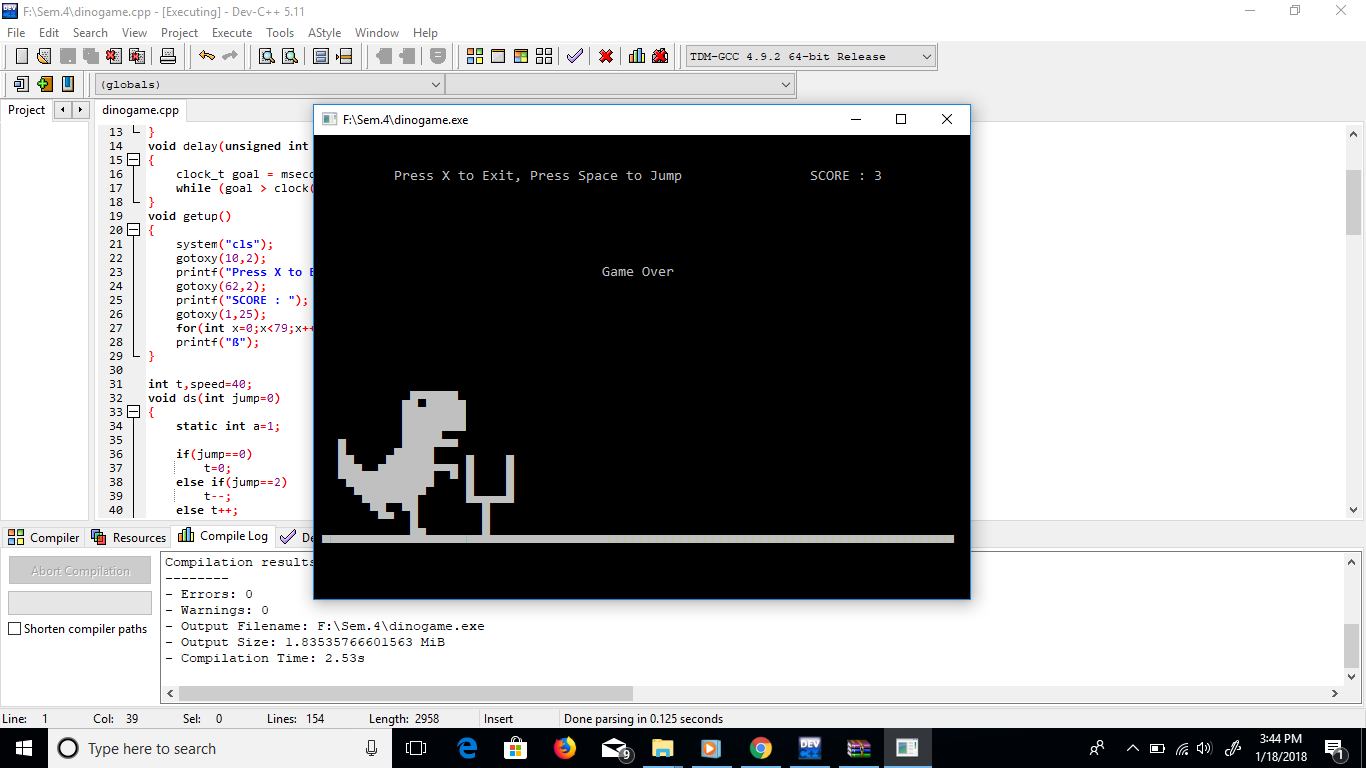Click the Open file toolbar icon
The width and height of the screenshot is (1366, 768).
pos(45,56)
